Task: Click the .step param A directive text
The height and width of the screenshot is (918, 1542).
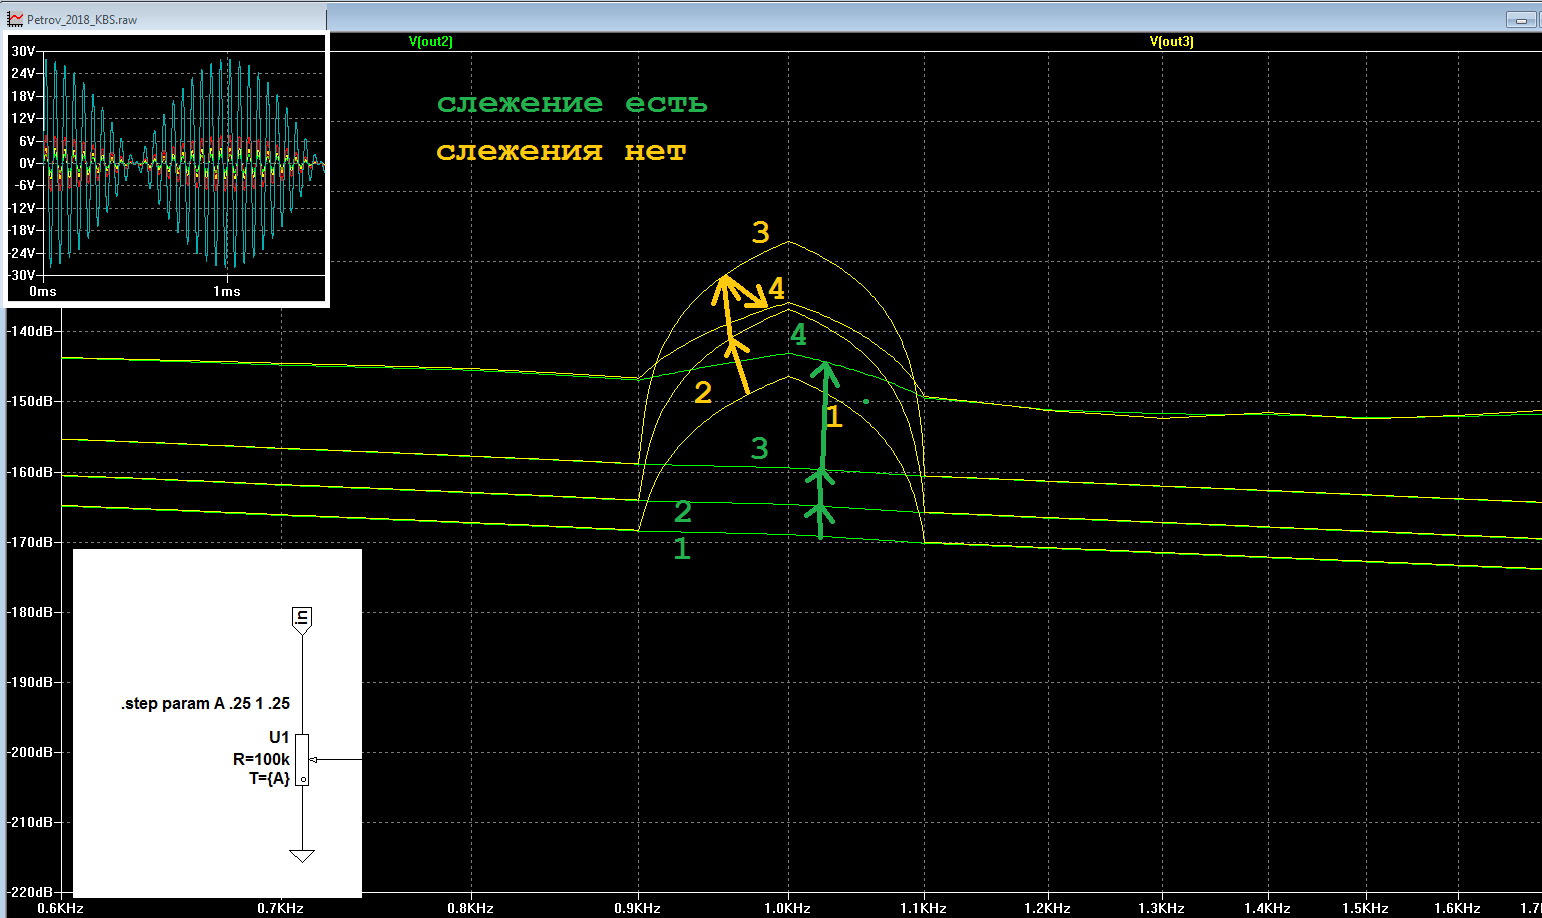Action: tap(205, 704)
